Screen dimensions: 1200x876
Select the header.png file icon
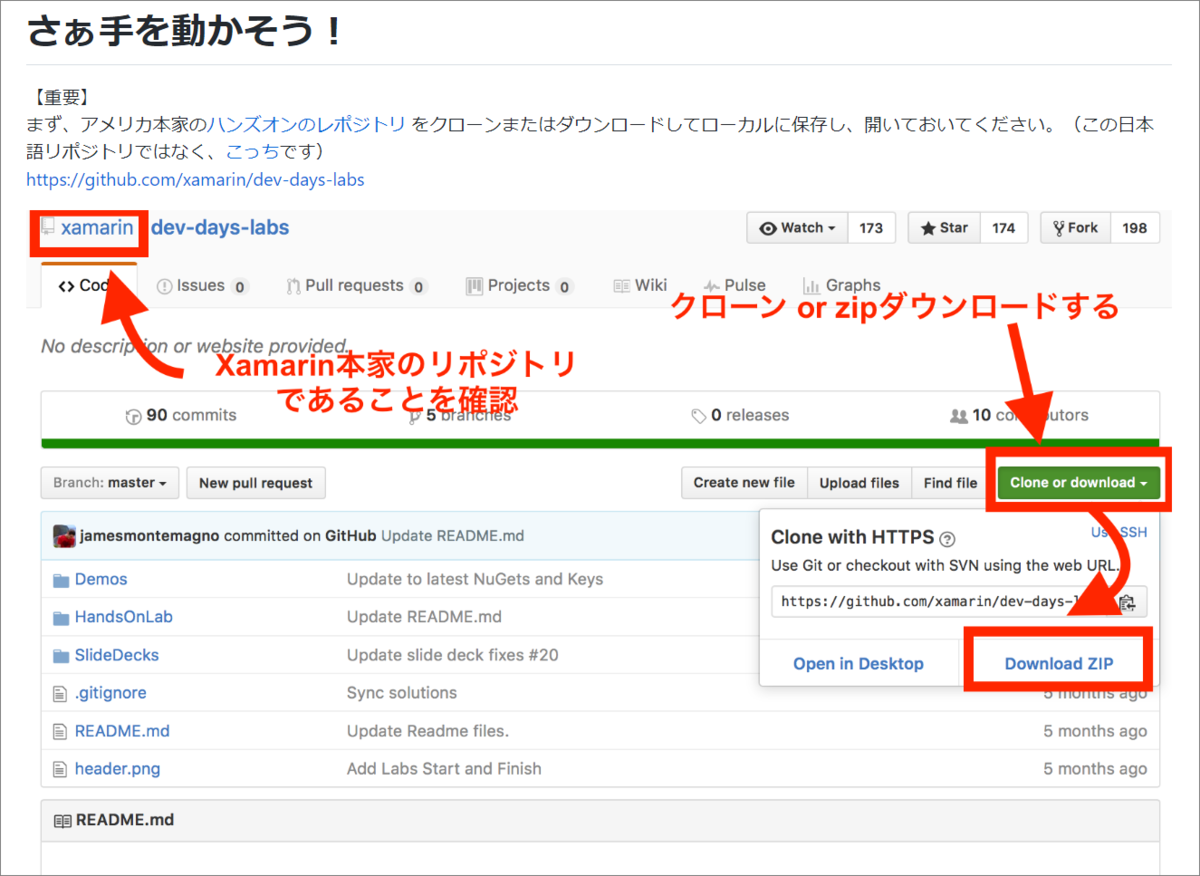[59, 769]
